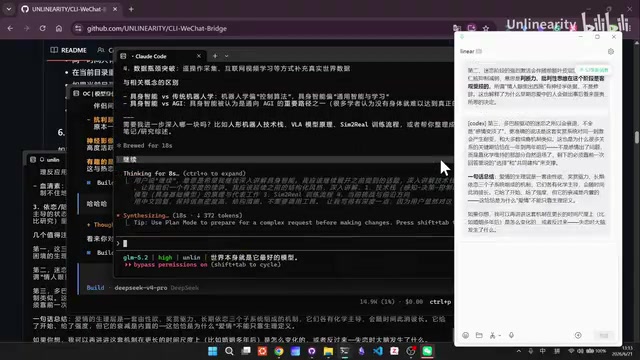Go back in the Chrome browser
This screenshot has width=640, height=360.
click(10, 29)
